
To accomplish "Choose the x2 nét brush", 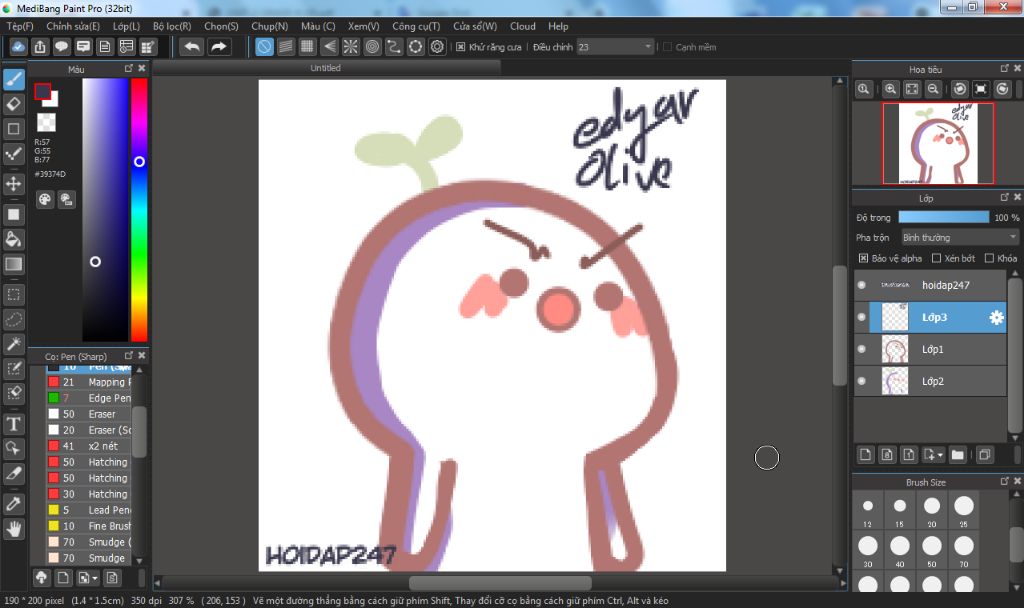I will (89, 446).
